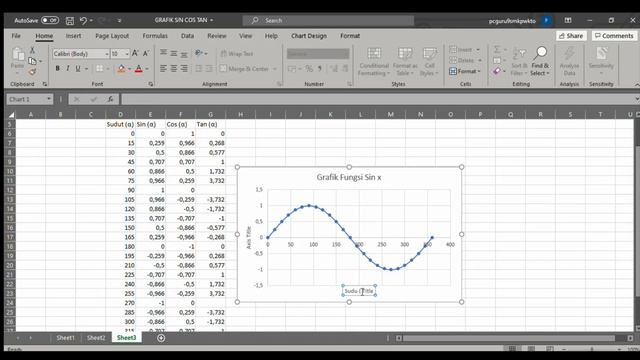Viewport: 640px width, 360px height.
Task: Switch to the Formulas tab
Action: click(155, 36)
